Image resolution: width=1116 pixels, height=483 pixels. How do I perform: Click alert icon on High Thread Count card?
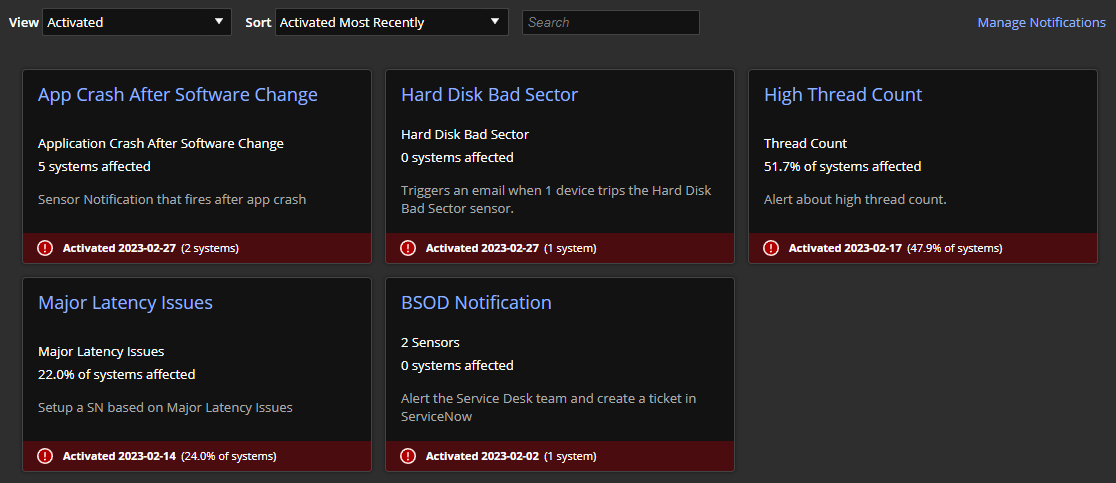pos(771,248)
